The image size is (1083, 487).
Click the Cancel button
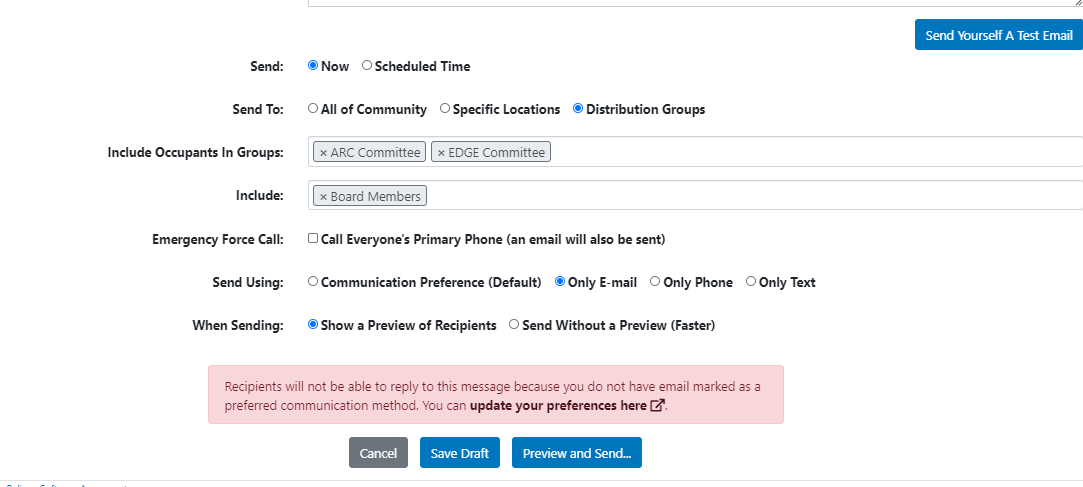pyautogui.click(x=378, y=452)
